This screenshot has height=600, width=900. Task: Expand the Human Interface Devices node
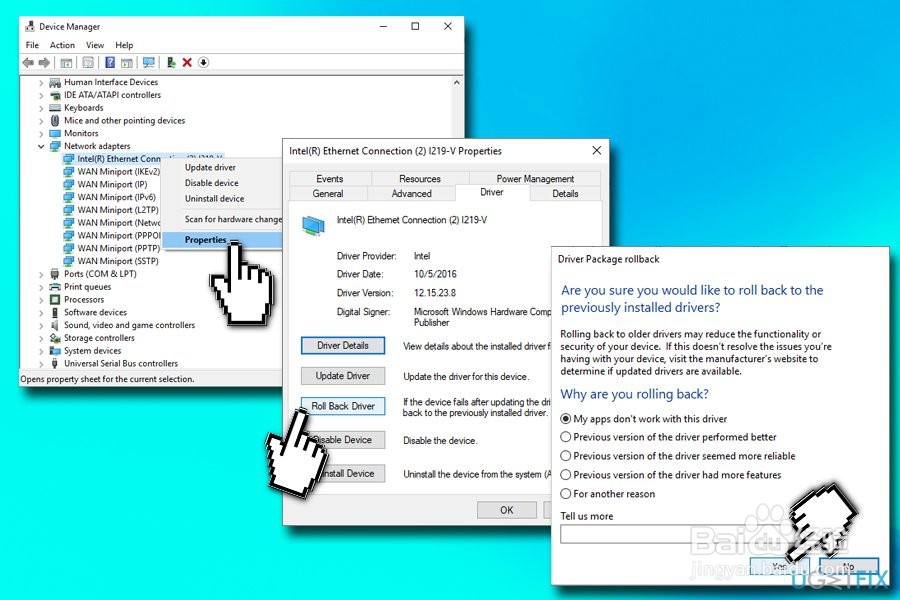[41, 83]
